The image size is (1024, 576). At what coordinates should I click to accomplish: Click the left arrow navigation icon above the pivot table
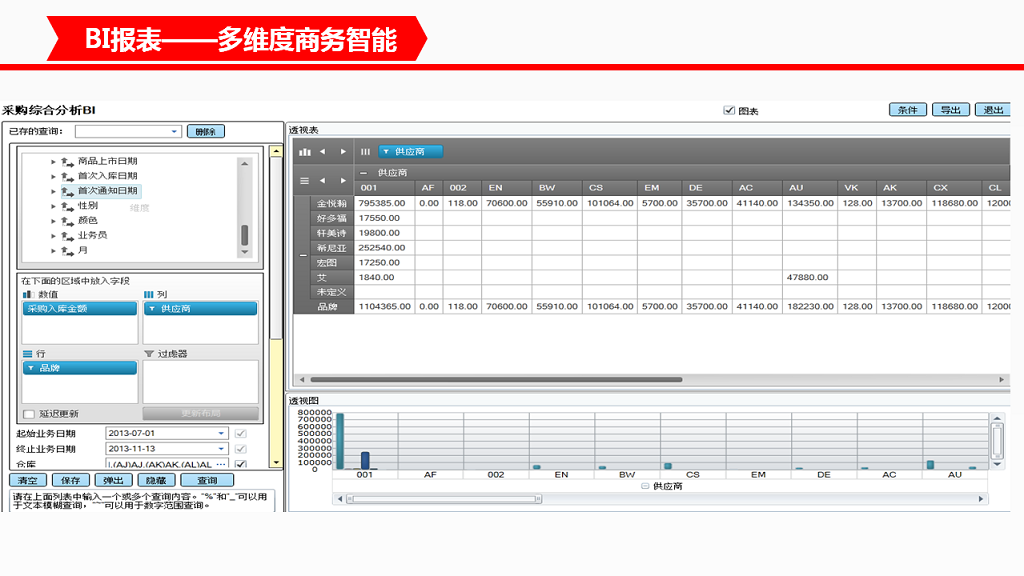[323, 152]
